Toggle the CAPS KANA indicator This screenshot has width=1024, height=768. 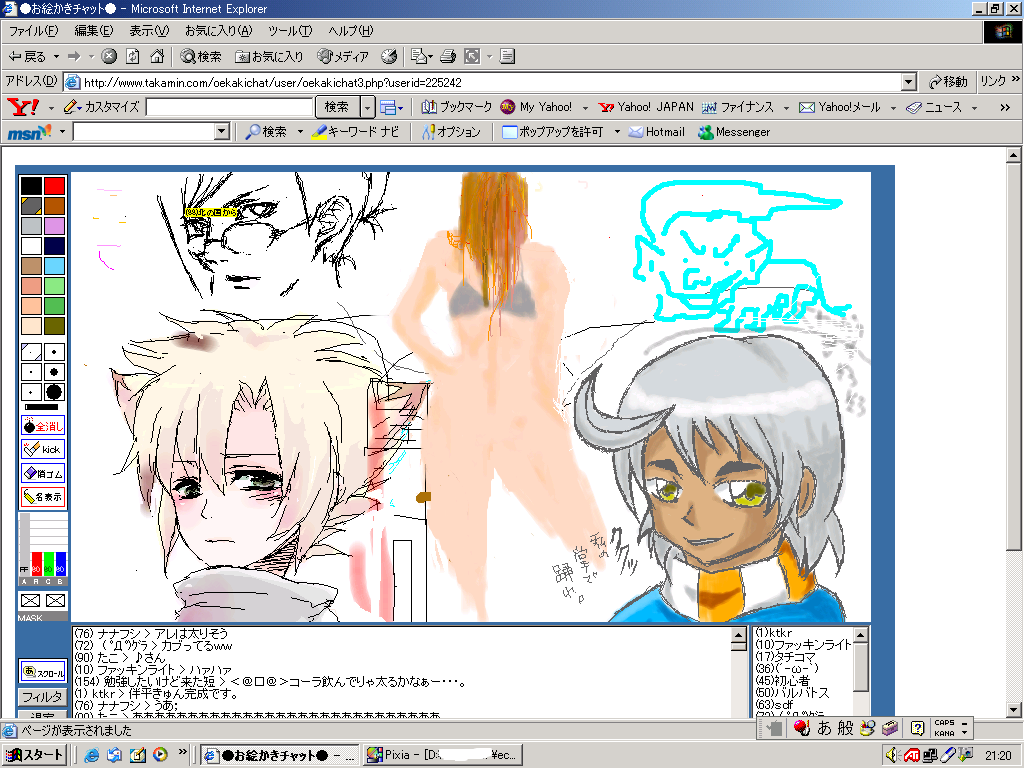coord(944,728)
